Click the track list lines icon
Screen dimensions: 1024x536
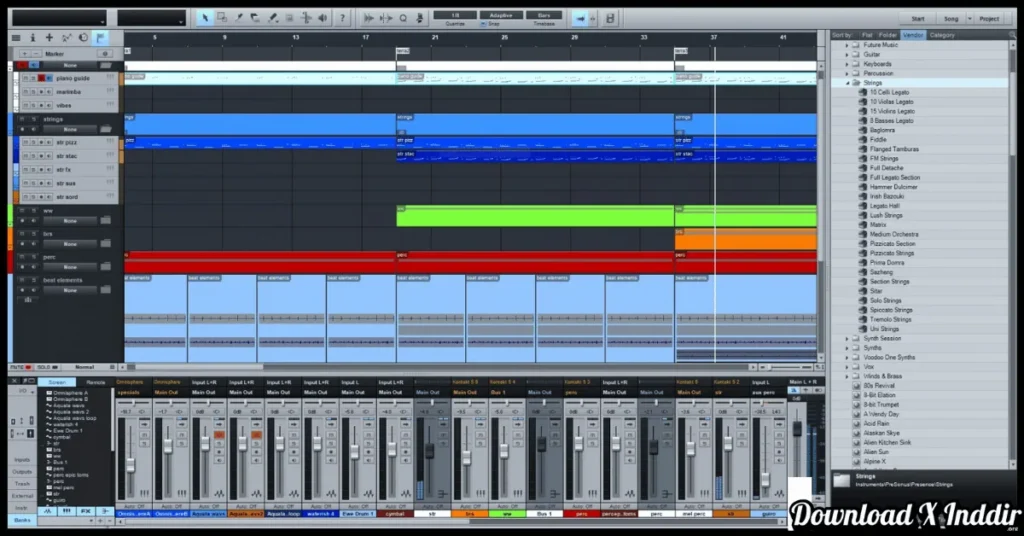point(16,38)
